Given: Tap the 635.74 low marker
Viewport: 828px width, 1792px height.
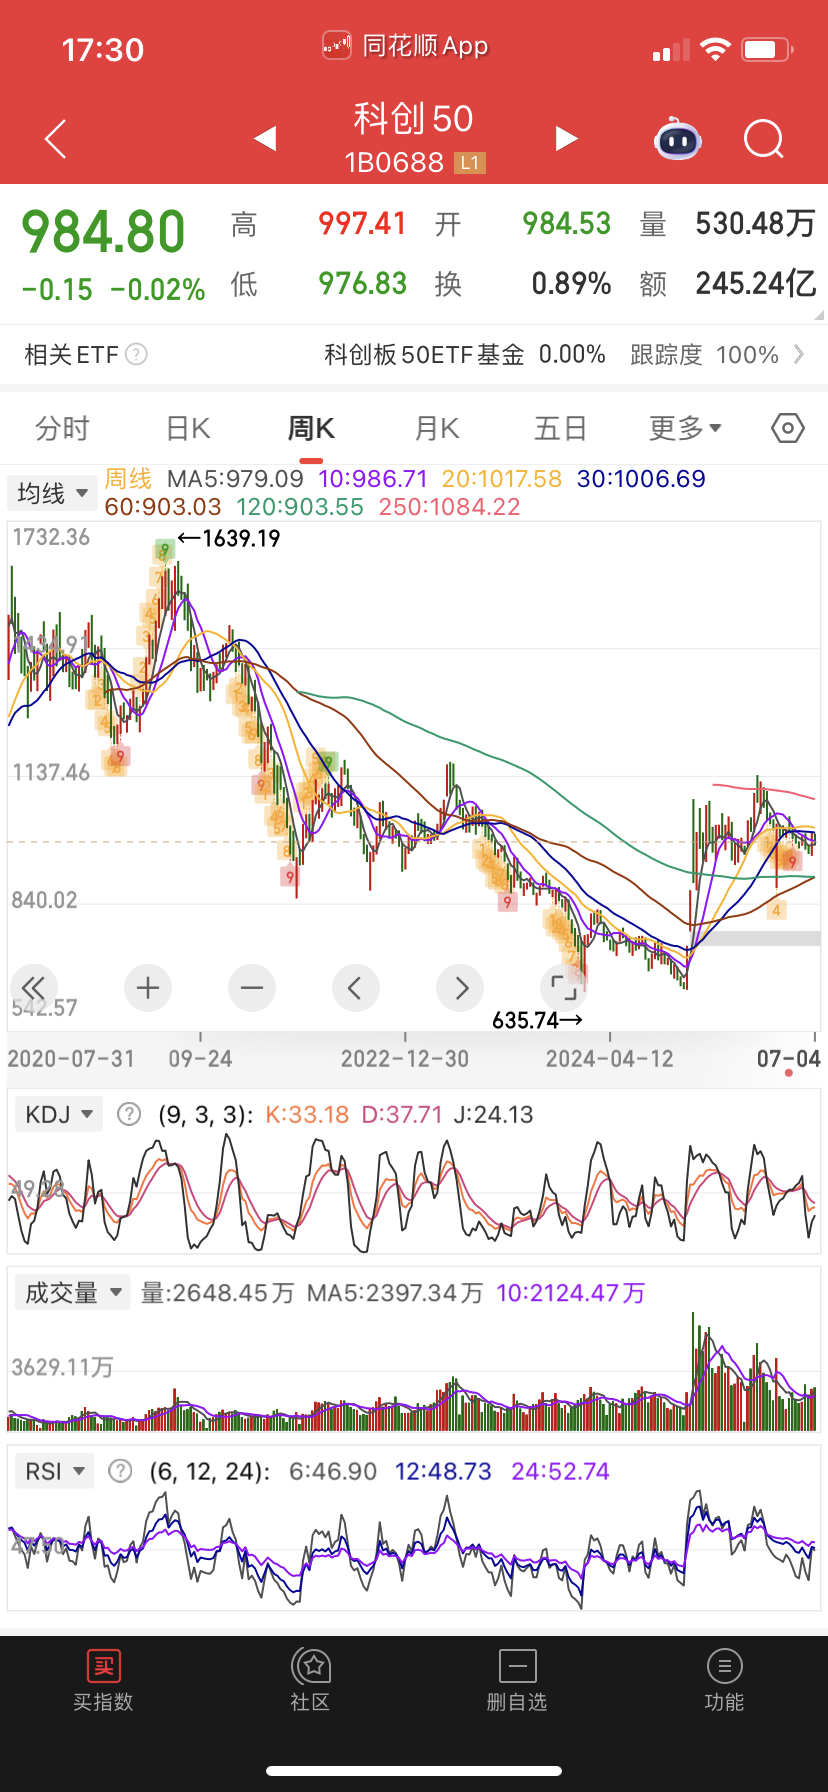Looking at the screenshot, I should point(537,1020).
